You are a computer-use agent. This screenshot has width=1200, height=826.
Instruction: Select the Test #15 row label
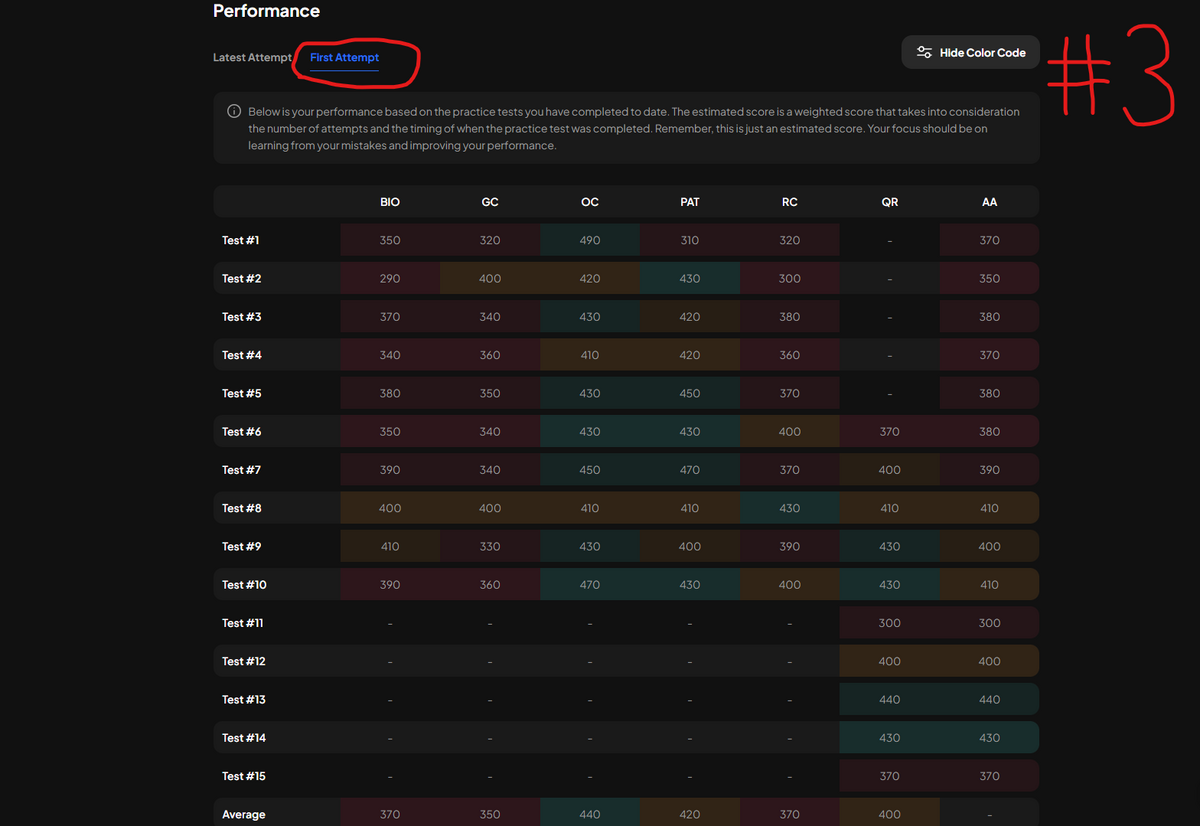point(244,777)
